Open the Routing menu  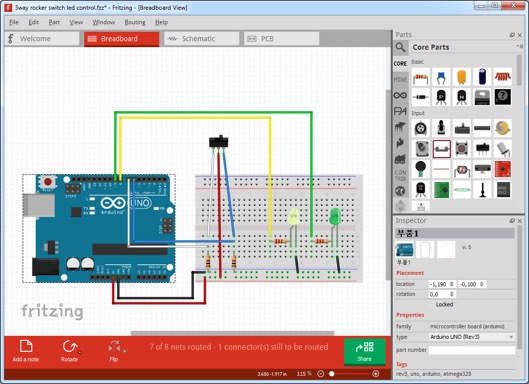[135, 22]
